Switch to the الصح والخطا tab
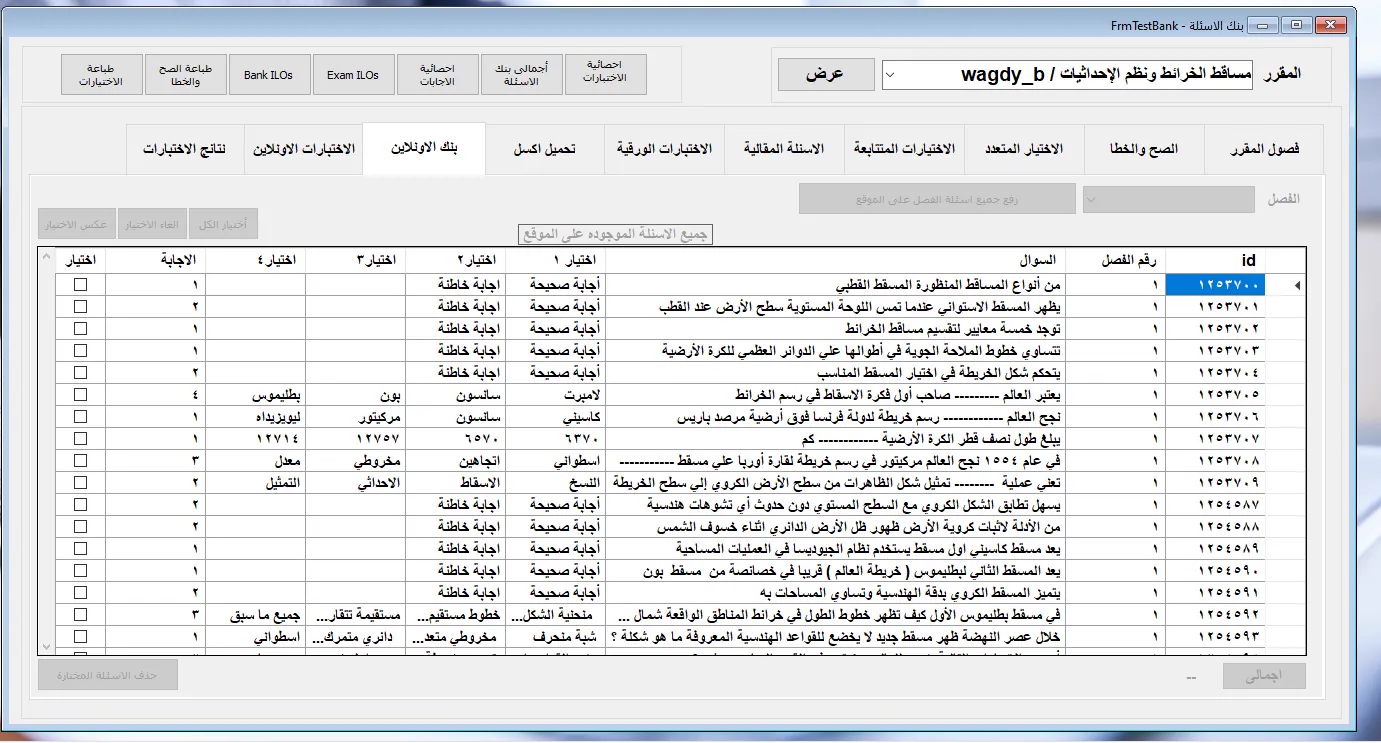Viewport: 1381px width, 743px height. (x=1144, y=149)
